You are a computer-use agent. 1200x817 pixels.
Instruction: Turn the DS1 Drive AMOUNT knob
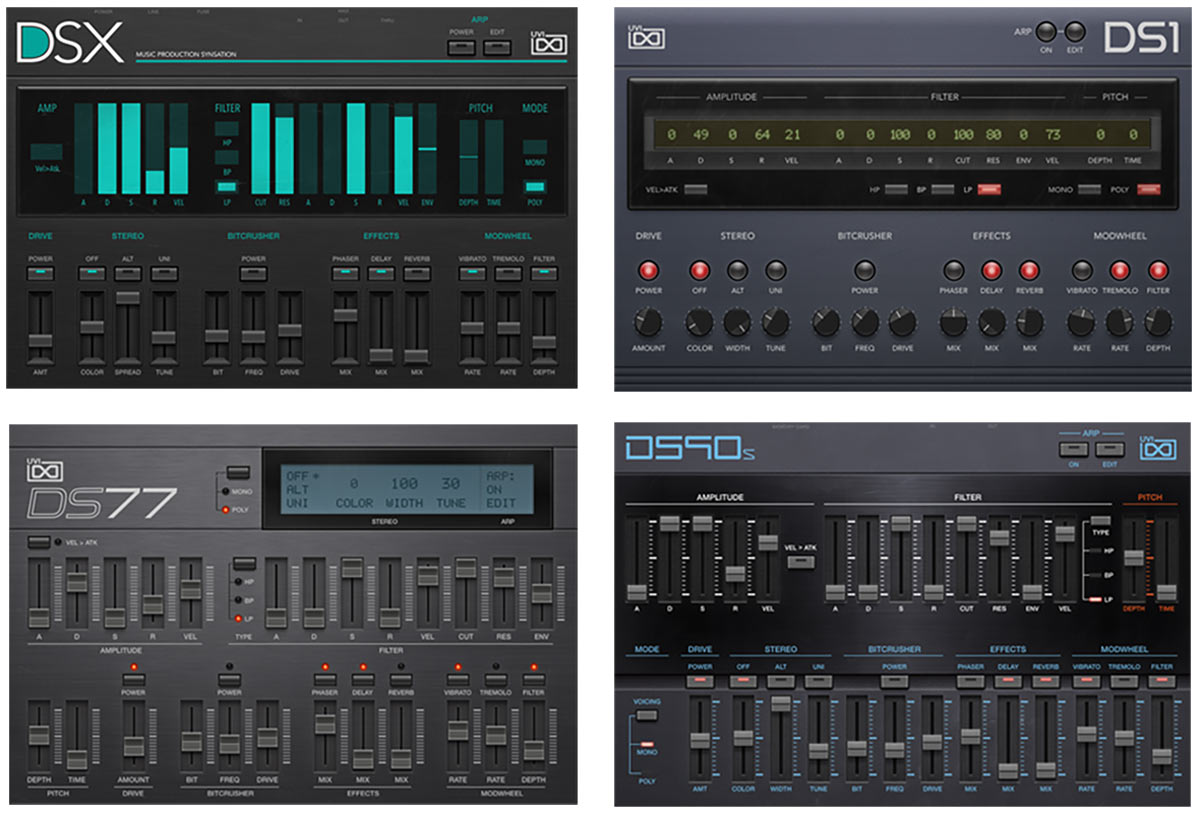(647, 322)
